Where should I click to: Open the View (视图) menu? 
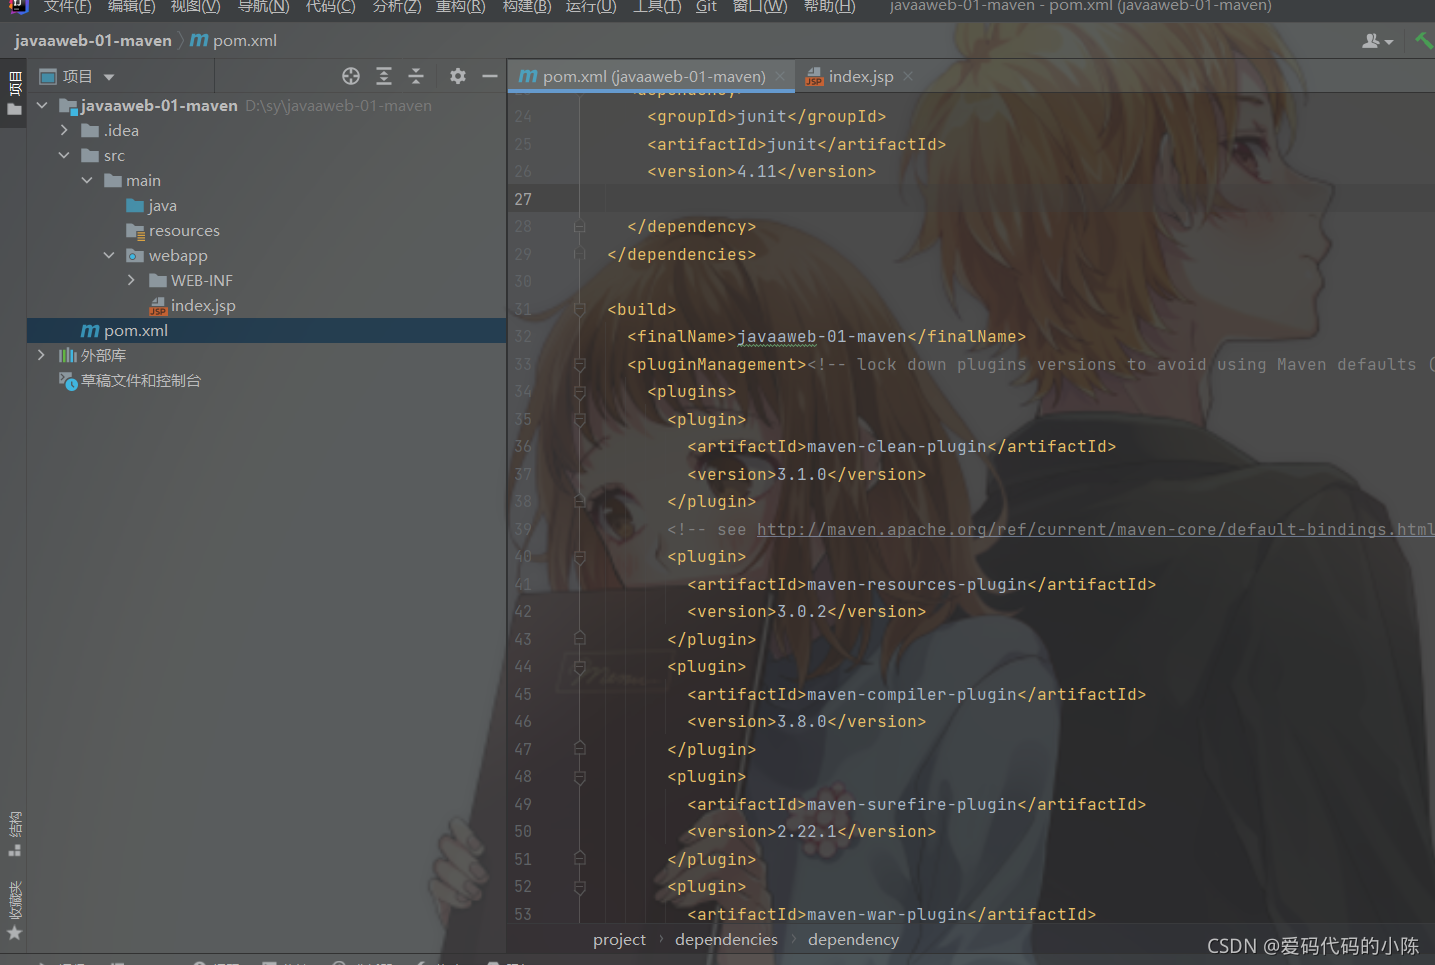[195, 7]
